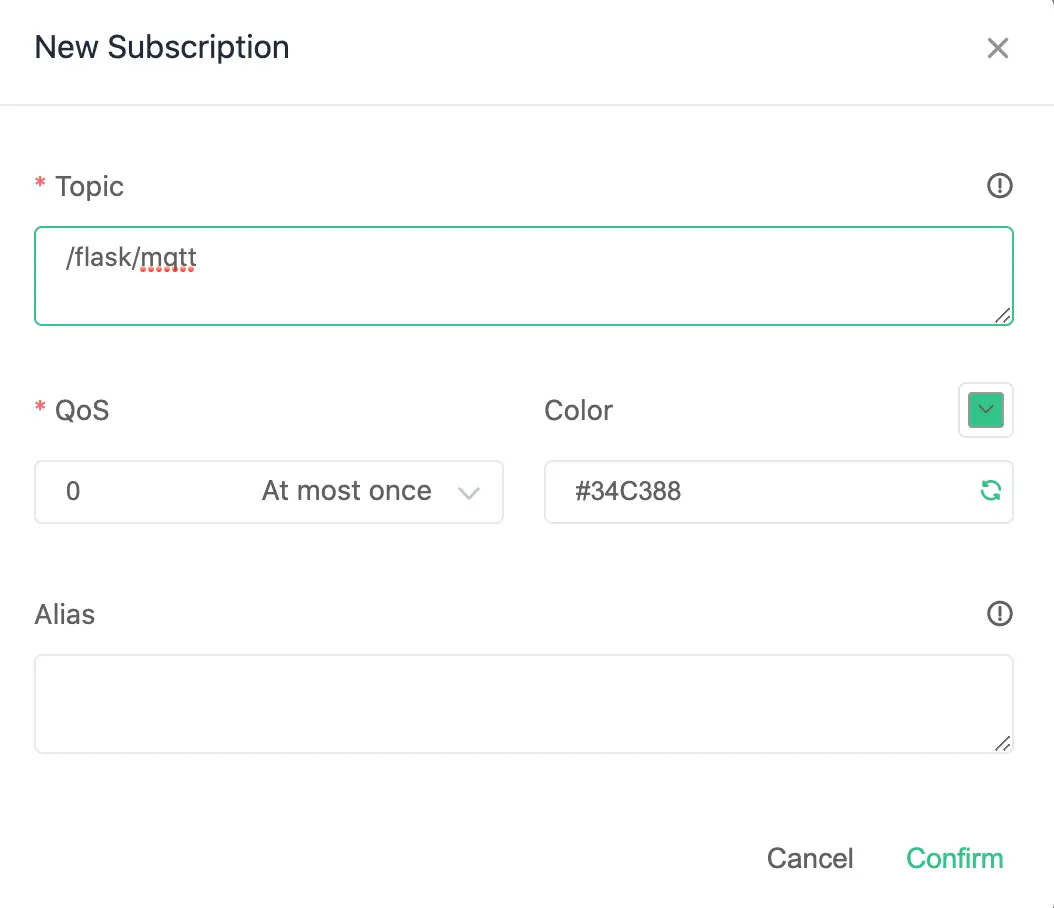Click the empty Alias textarea
Viewport: 1054px width, 908px height.
tap(450, 703)
